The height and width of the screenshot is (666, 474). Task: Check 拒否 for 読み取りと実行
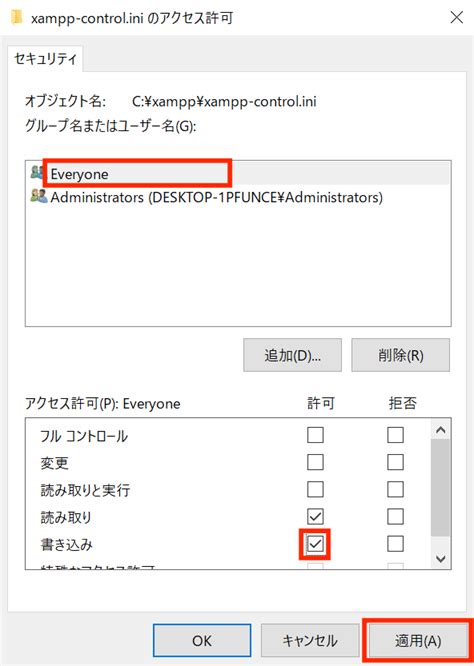(395, 490)
